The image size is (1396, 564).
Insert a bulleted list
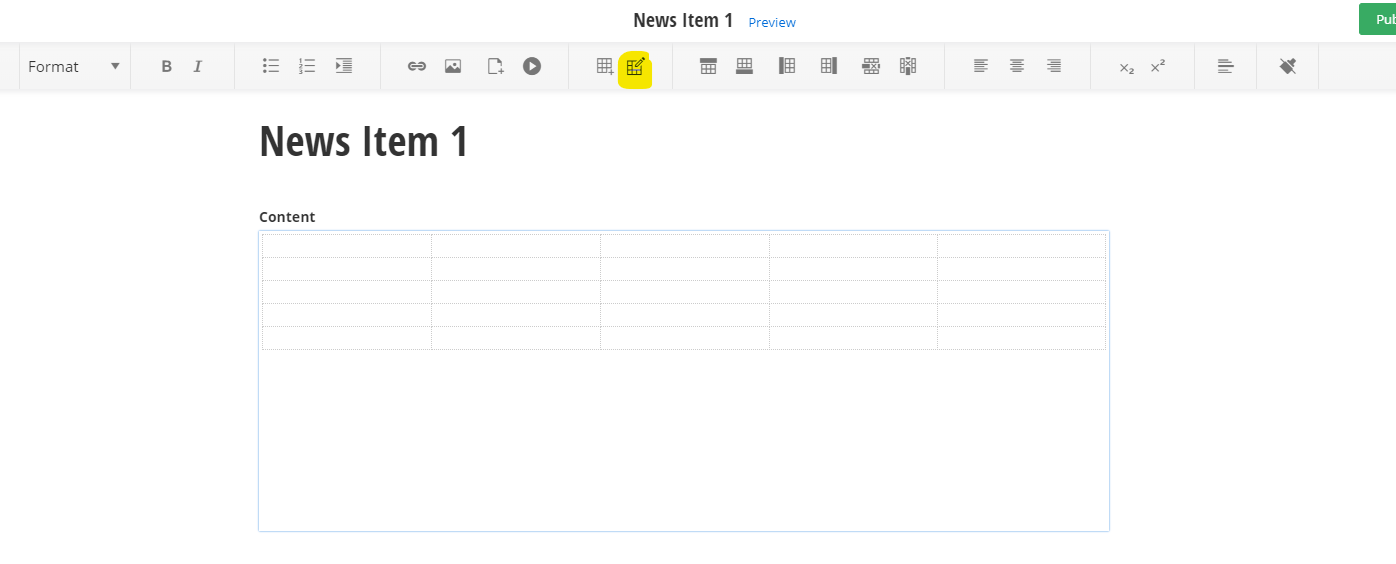pyautogui.click(x=271, y=67)
